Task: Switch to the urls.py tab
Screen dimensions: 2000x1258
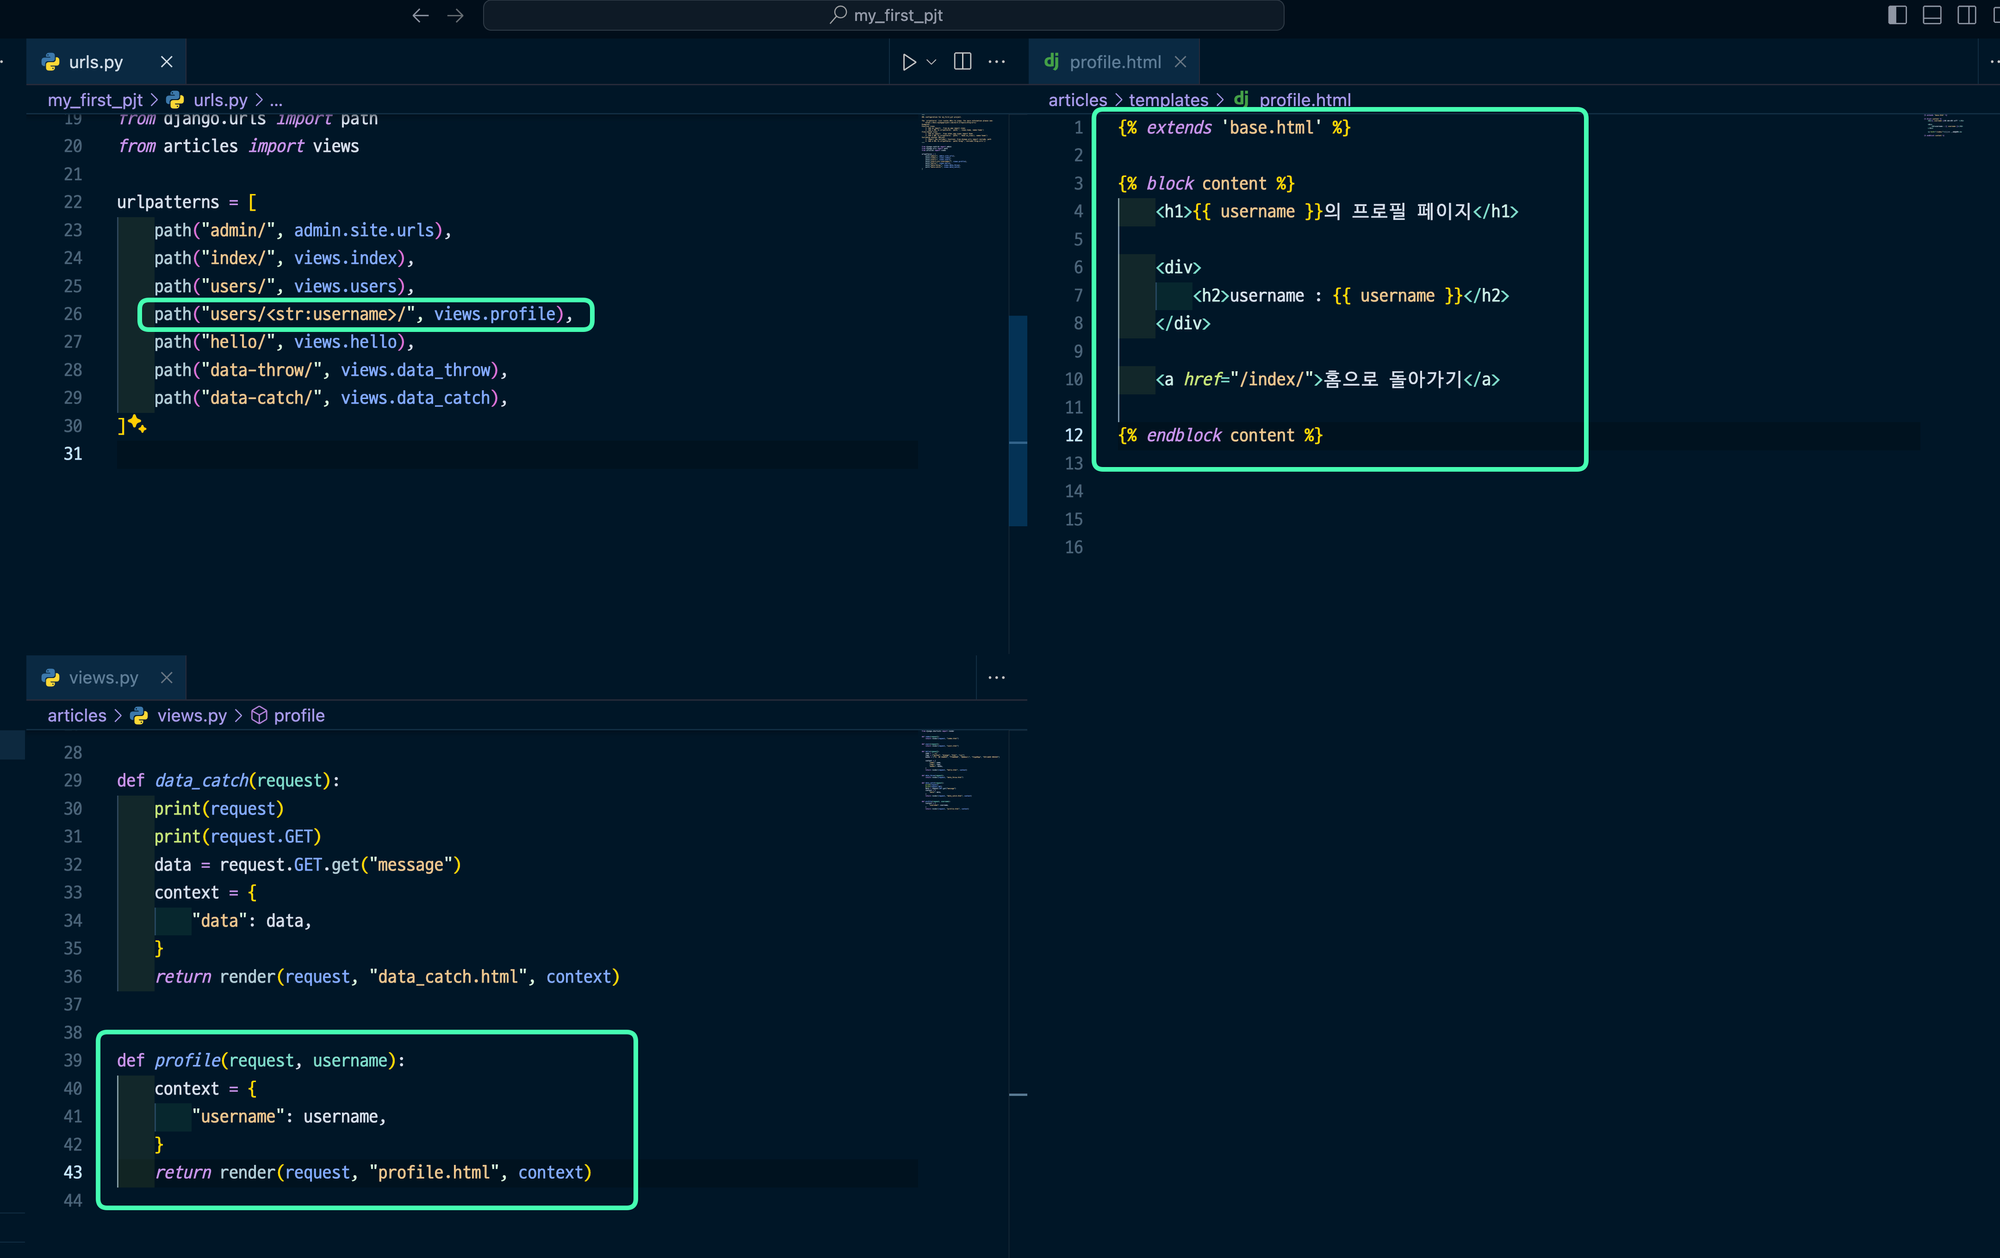Action: (x=95, y=62)
